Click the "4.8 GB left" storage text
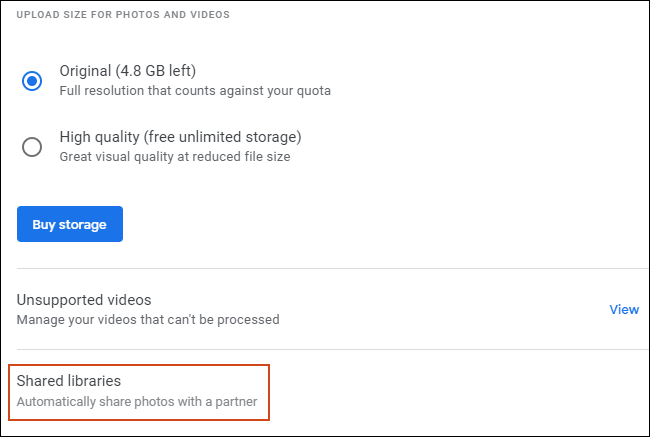The width and height of the screenshot is (650, 437). [155, 71]
